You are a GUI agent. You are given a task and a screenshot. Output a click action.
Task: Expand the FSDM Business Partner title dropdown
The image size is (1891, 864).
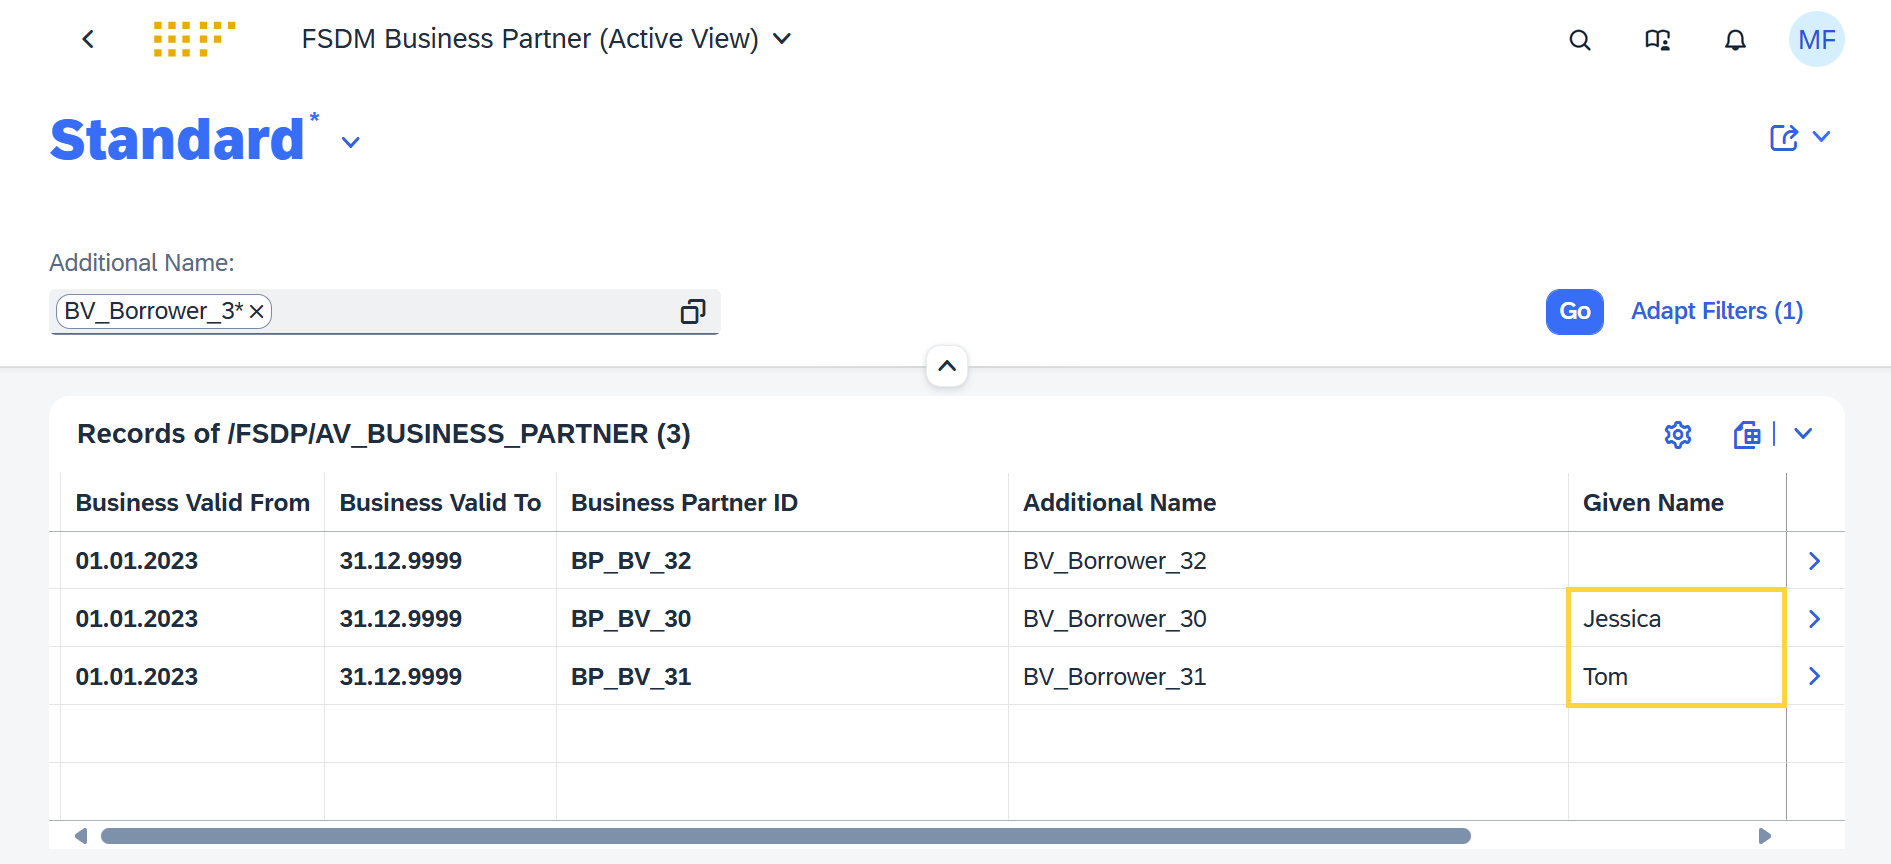point(783,39)
